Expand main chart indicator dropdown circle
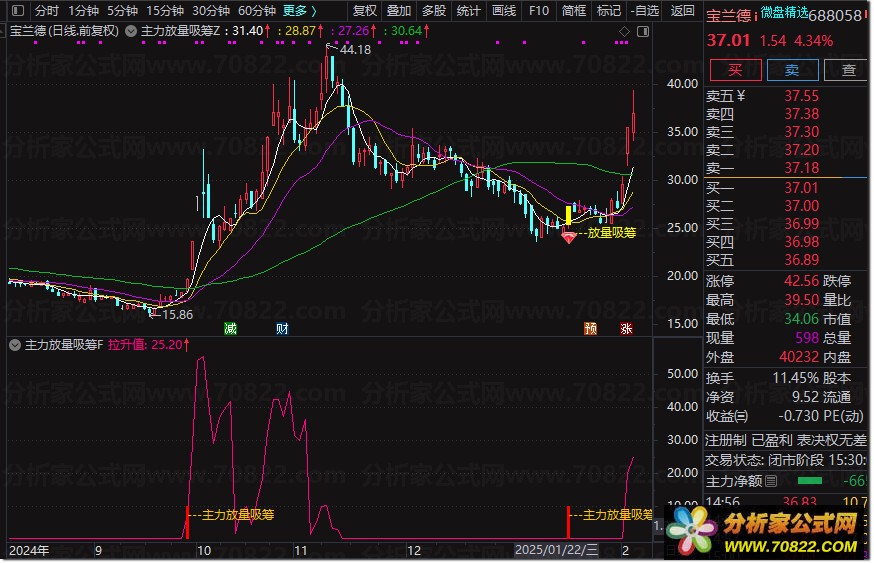The width and height of the screenshot is (874, 563). coord(131,31)
